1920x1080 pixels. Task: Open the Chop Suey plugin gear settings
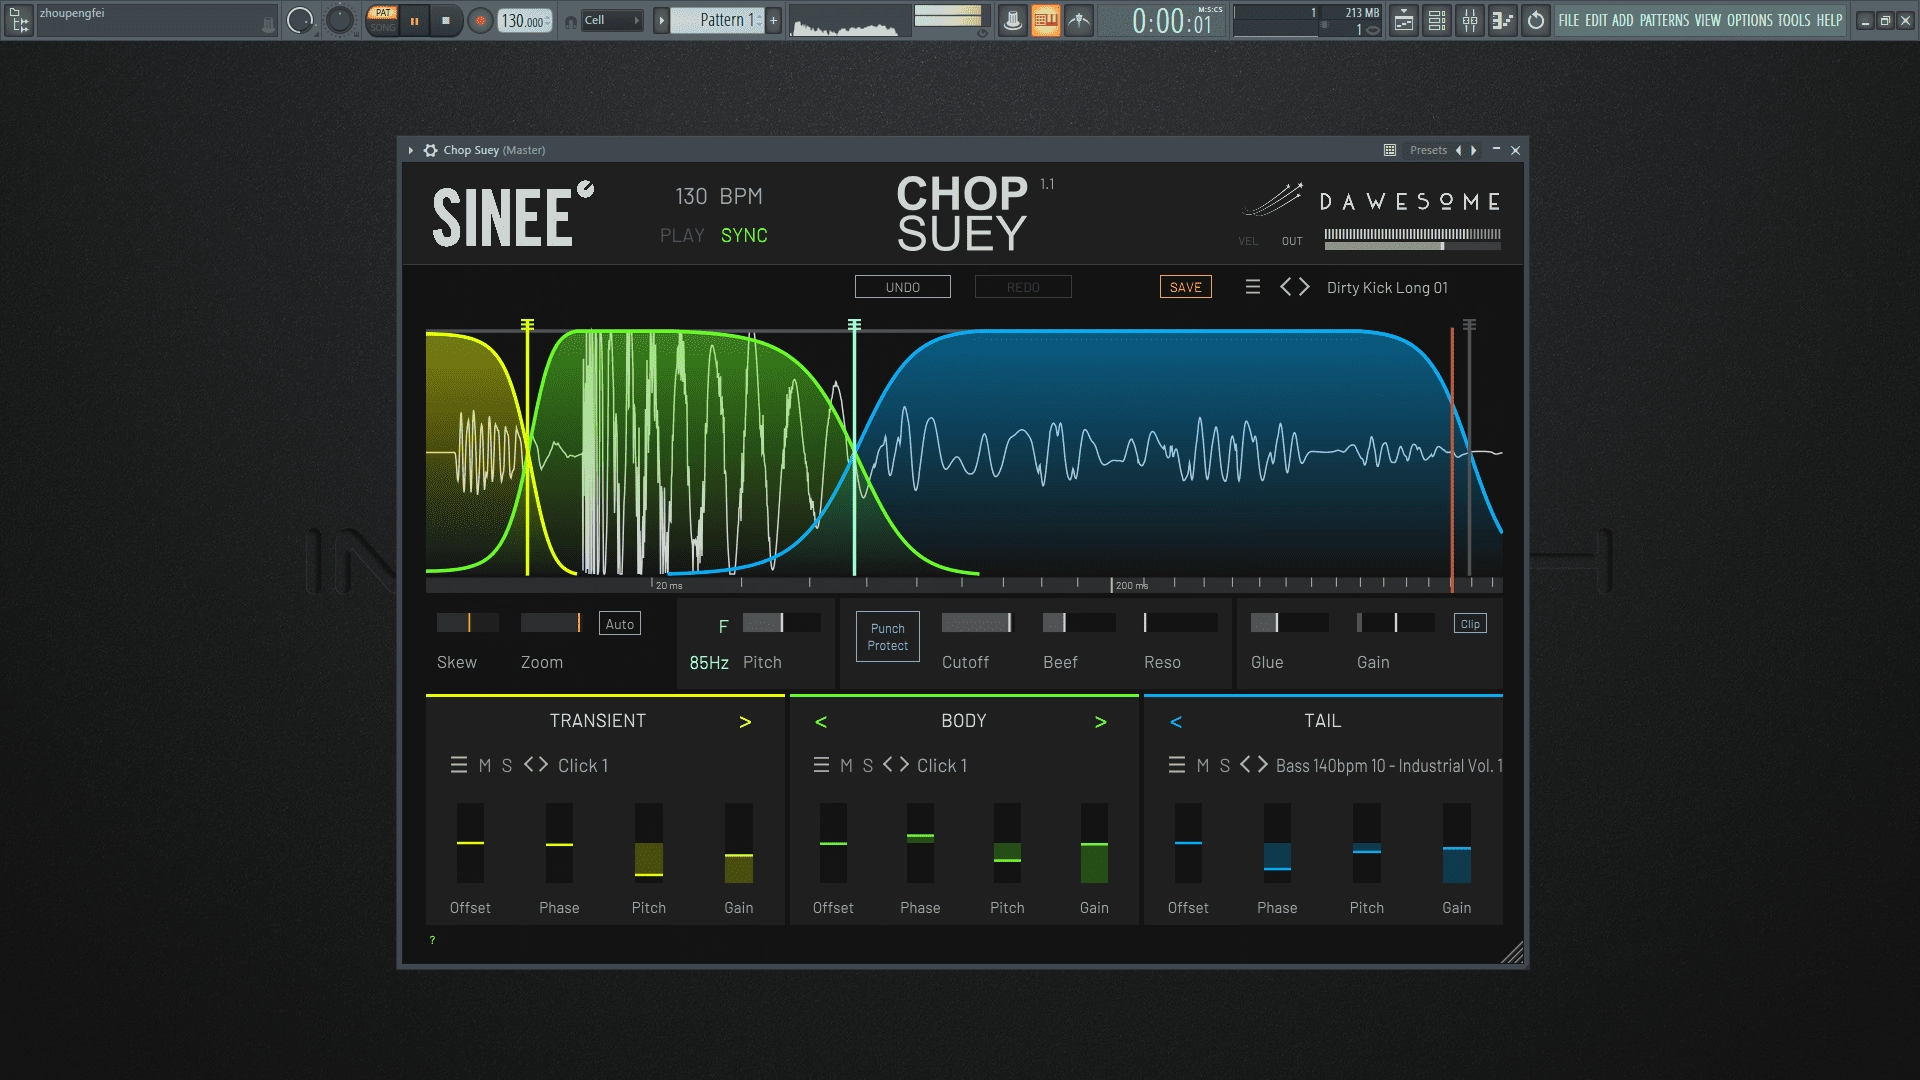[430, 150]
